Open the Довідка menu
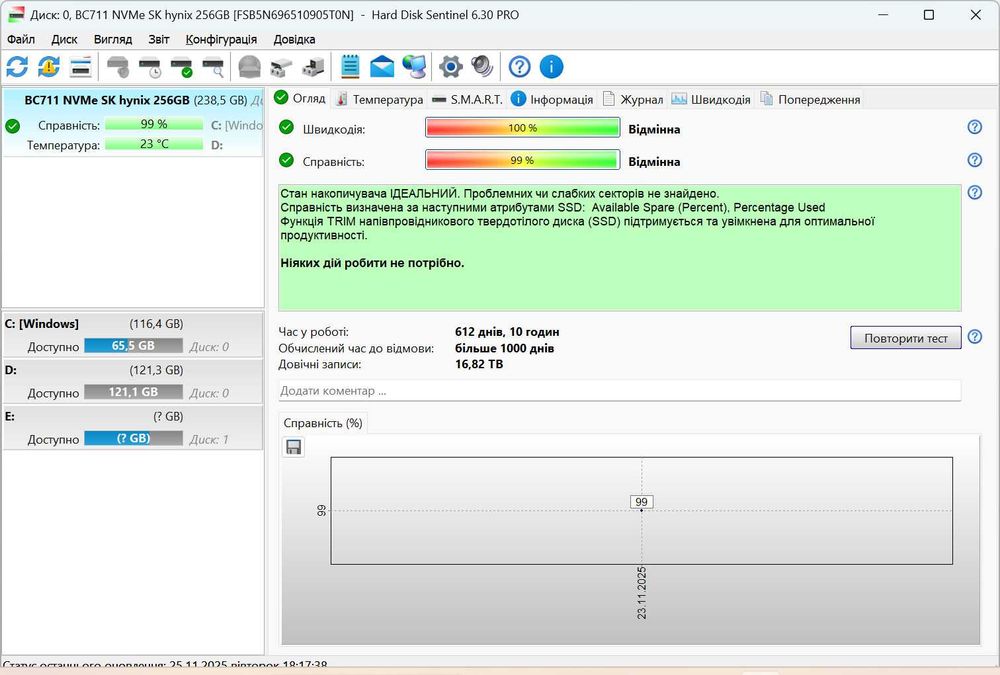1000x675 pixels. pyautogui.click(x=294, y=39)
